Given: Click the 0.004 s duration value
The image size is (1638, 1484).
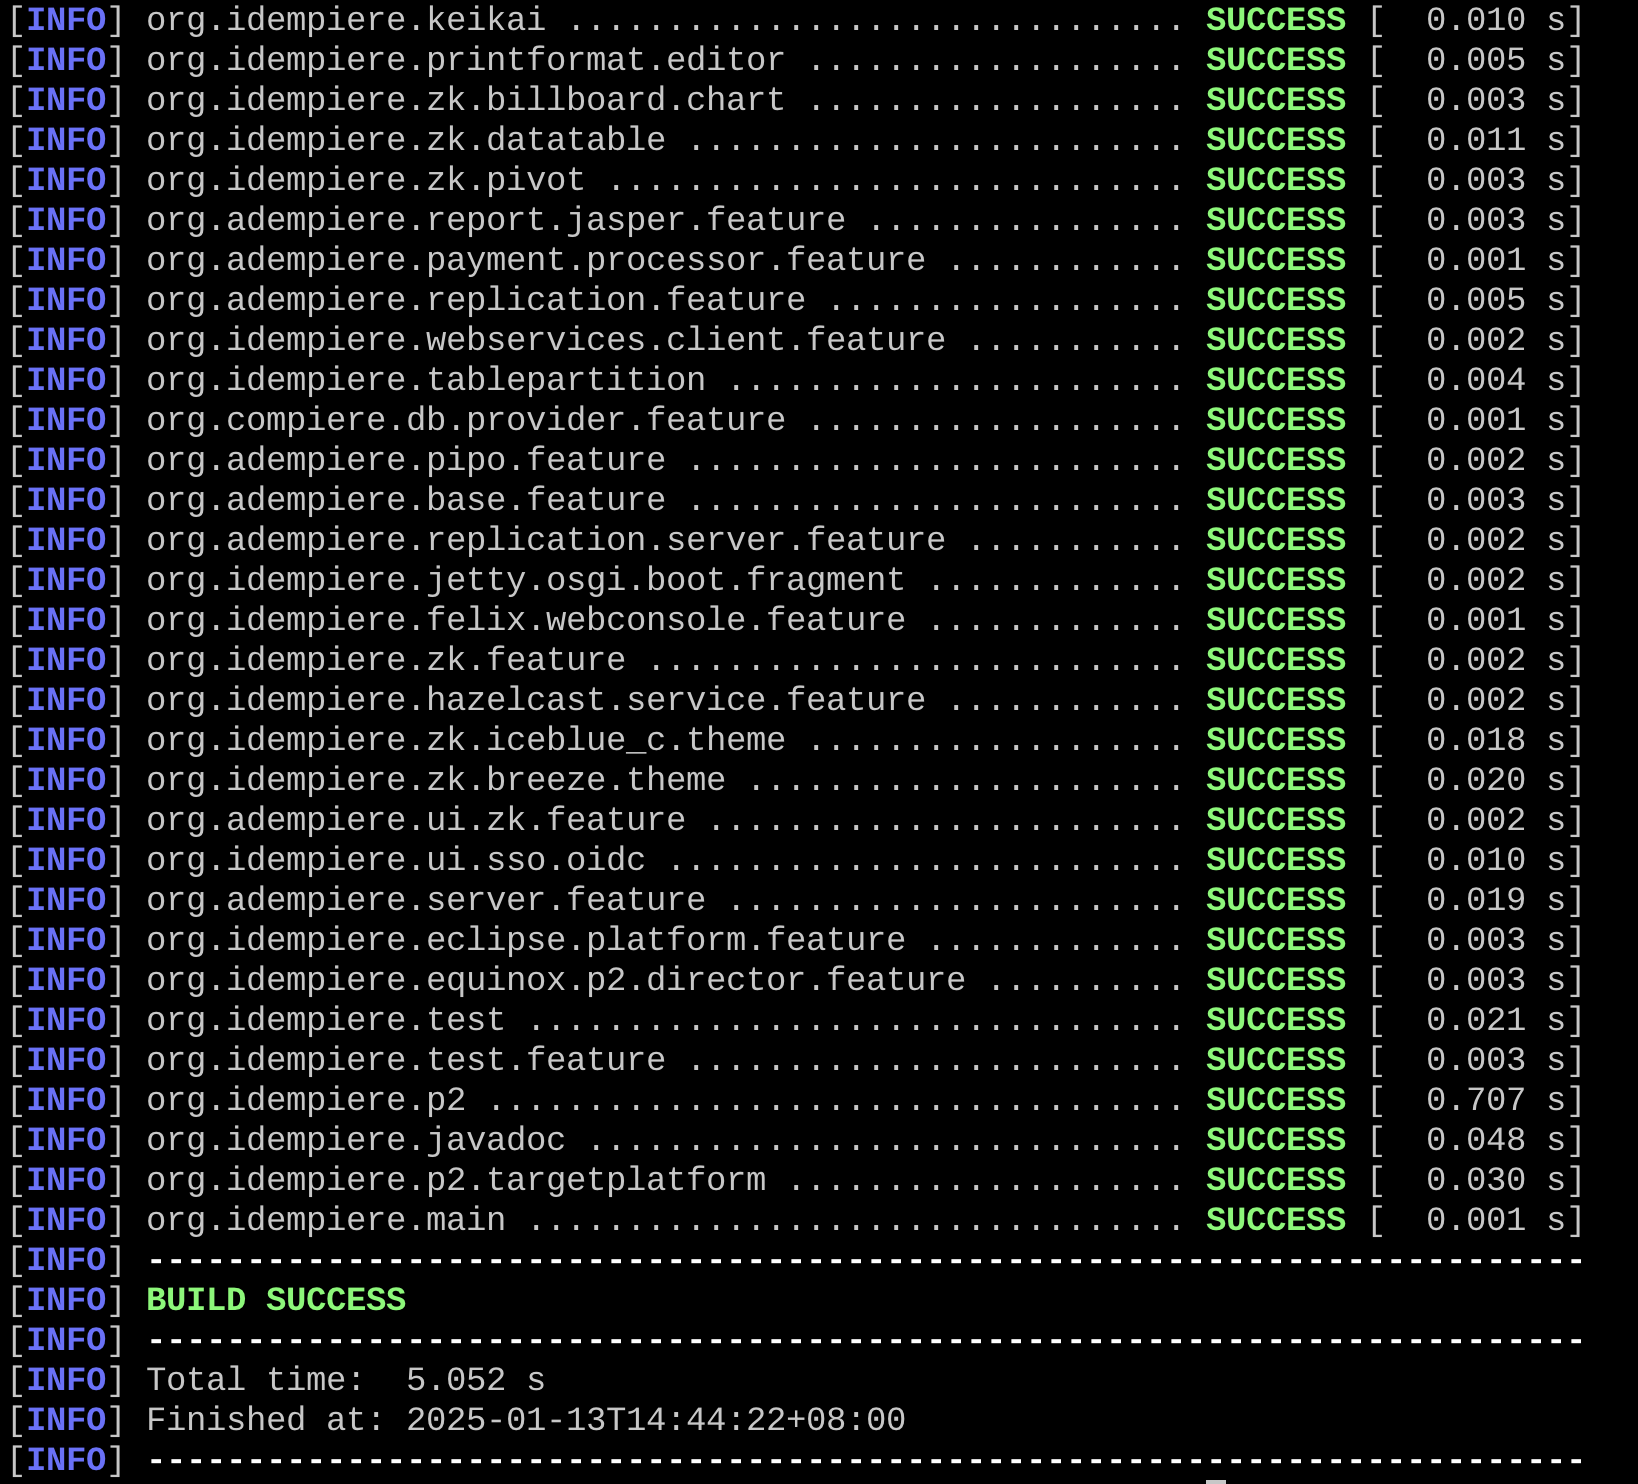Looking at the screenshot, I should click(1496, 380).
